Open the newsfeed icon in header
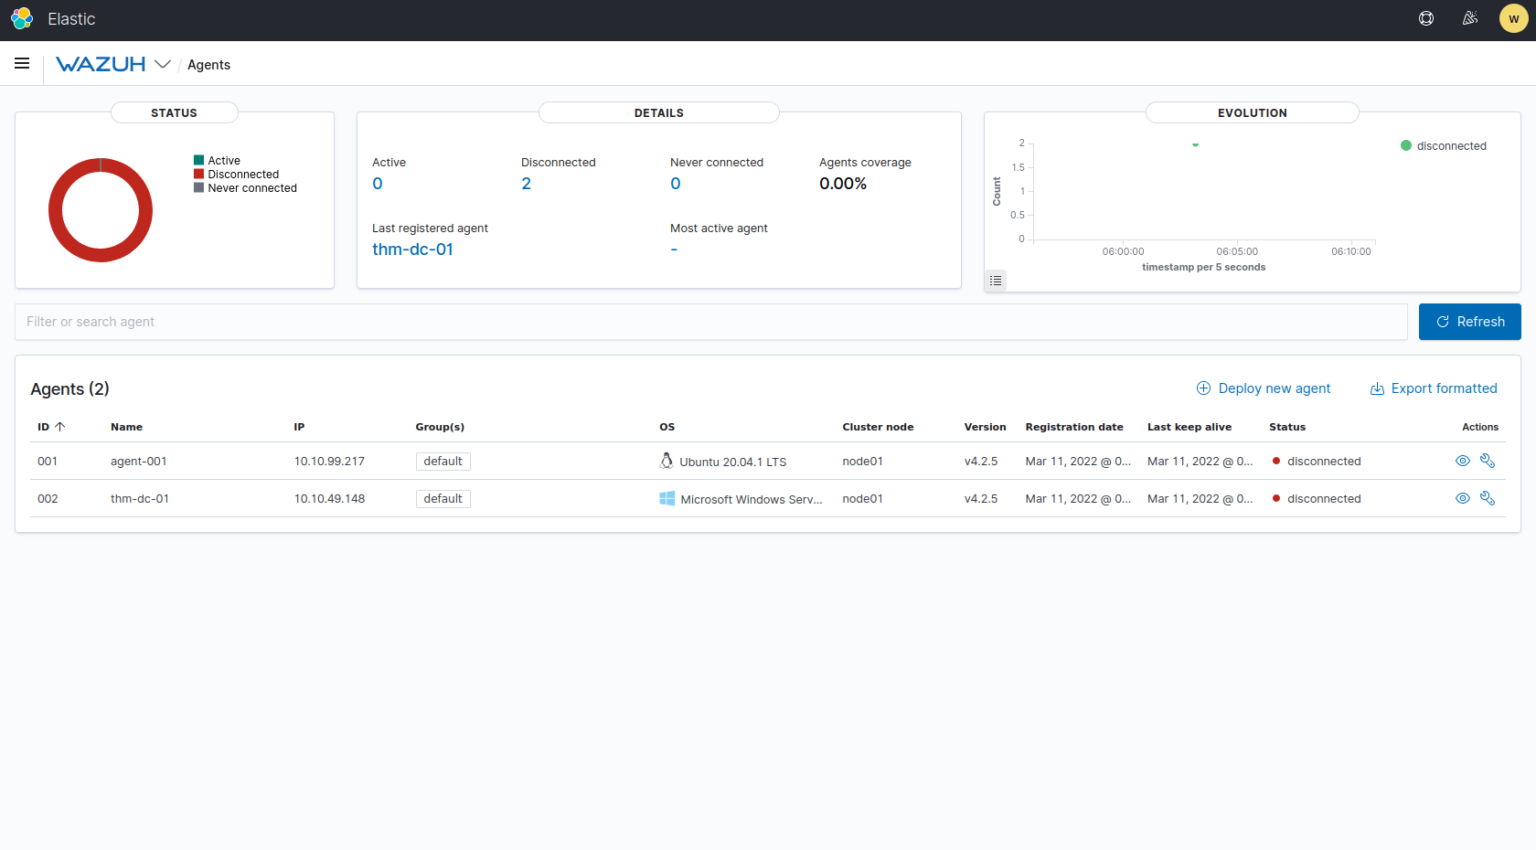Image resolution: width=1536 pixels, height=850 pixels. coord(1469,19)
